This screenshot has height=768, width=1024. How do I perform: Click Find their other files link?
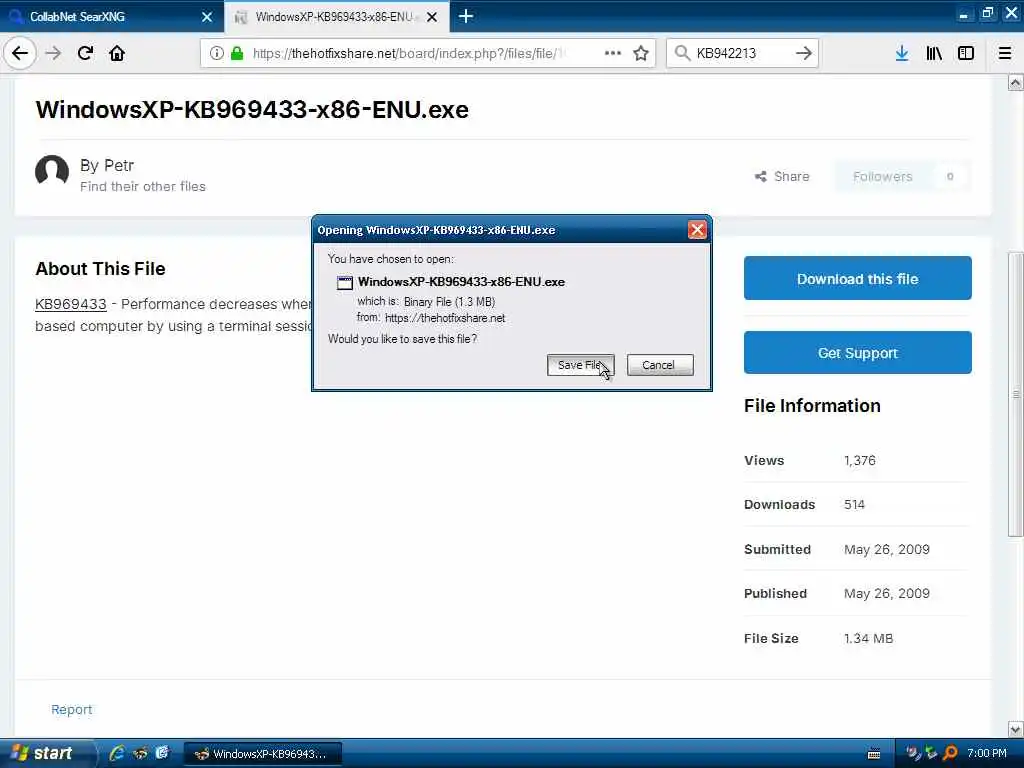click(x=142, y=187)
